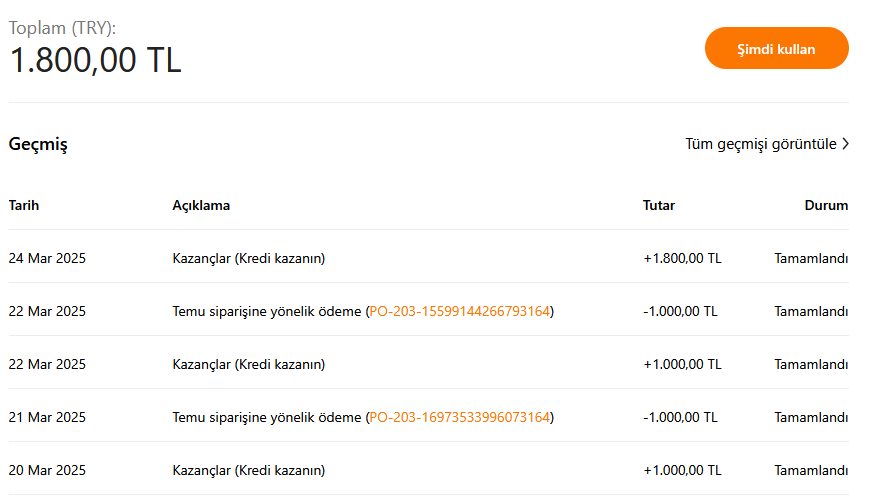Image resolution: width=882 pixels, height=499 pixels.
Task: Click "Kazançlar (Kredi kazanın)" in the 20 Mar row
Action: 248,470
